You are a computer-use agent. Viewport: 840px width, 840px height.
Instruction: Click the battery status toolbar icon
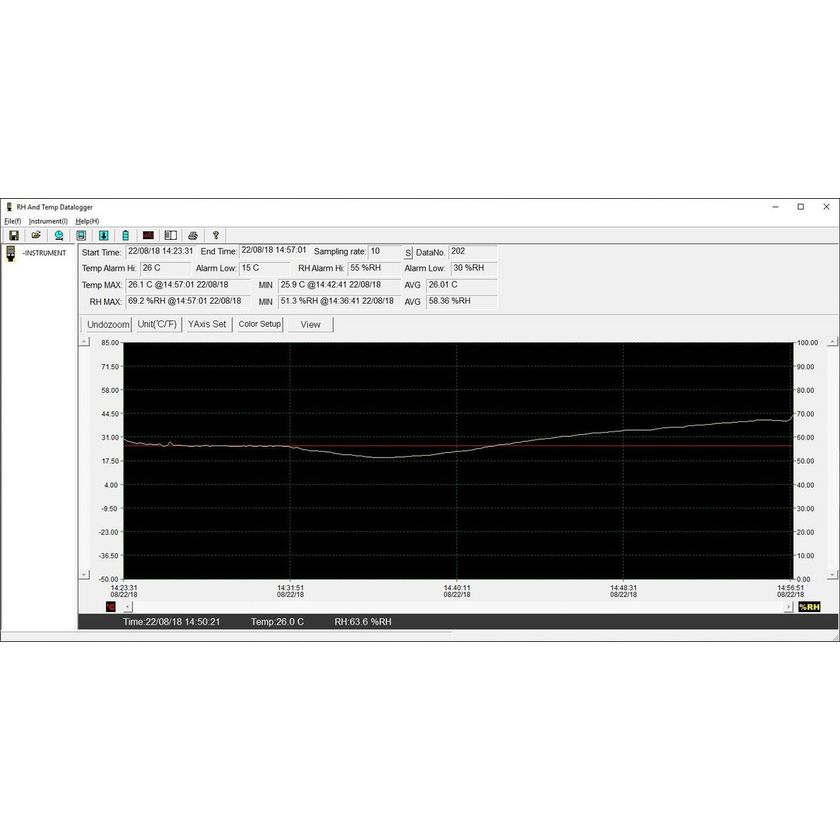(125, 235)
